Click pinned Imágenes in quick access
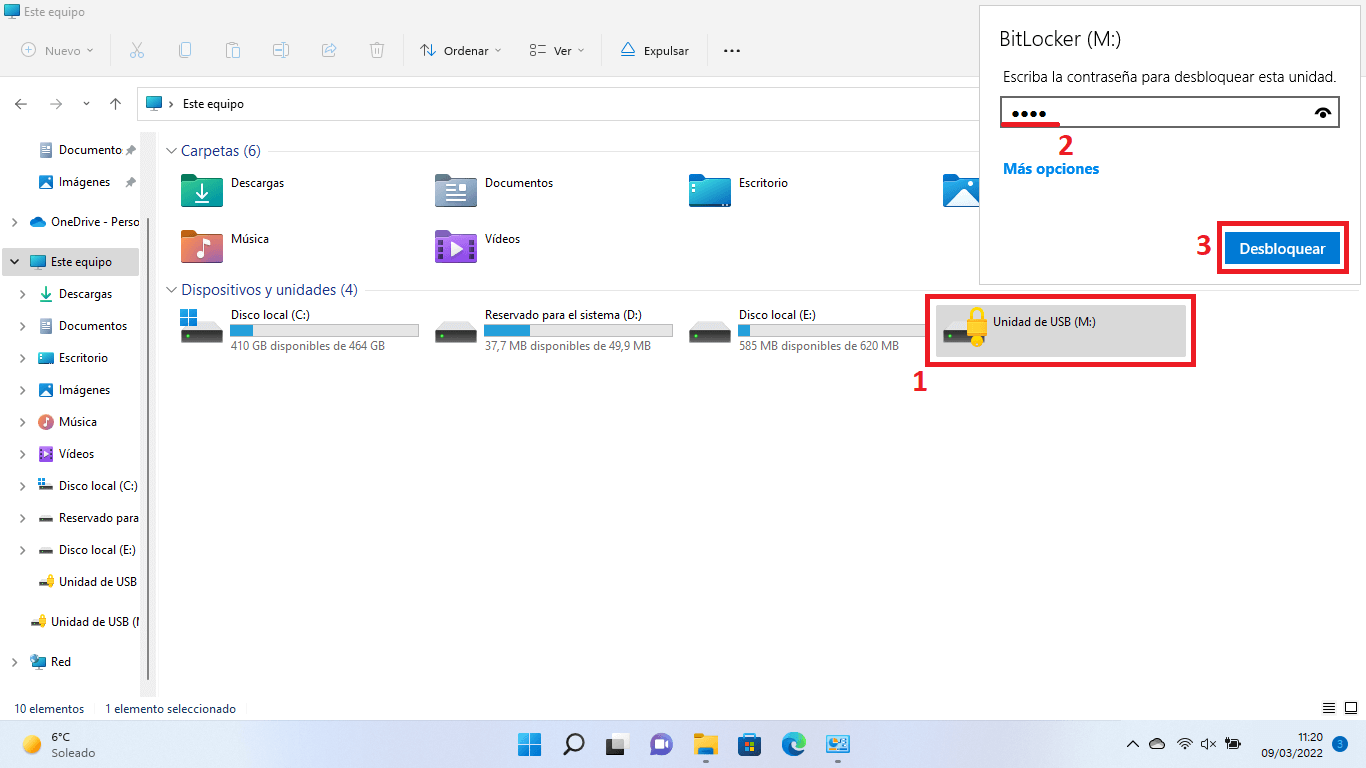 pyautogui.click(x=87, y=182)
